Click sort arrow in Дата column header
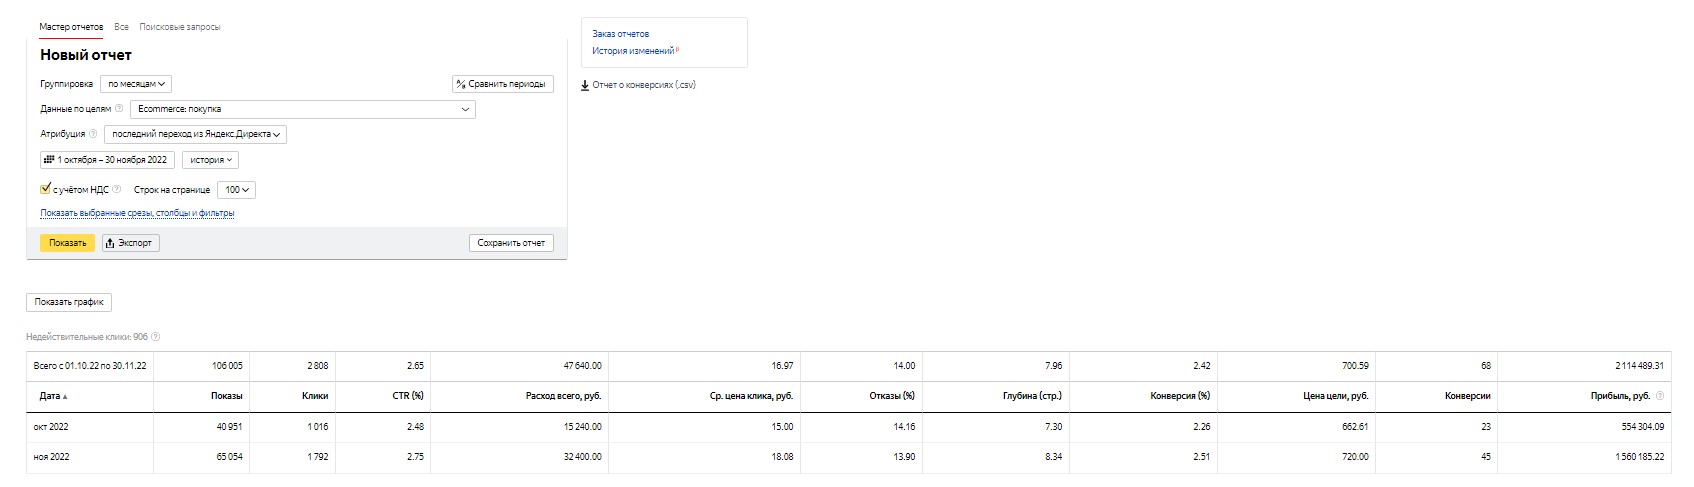The height and width of the screenshot is (487, 1694). (66, 397)
